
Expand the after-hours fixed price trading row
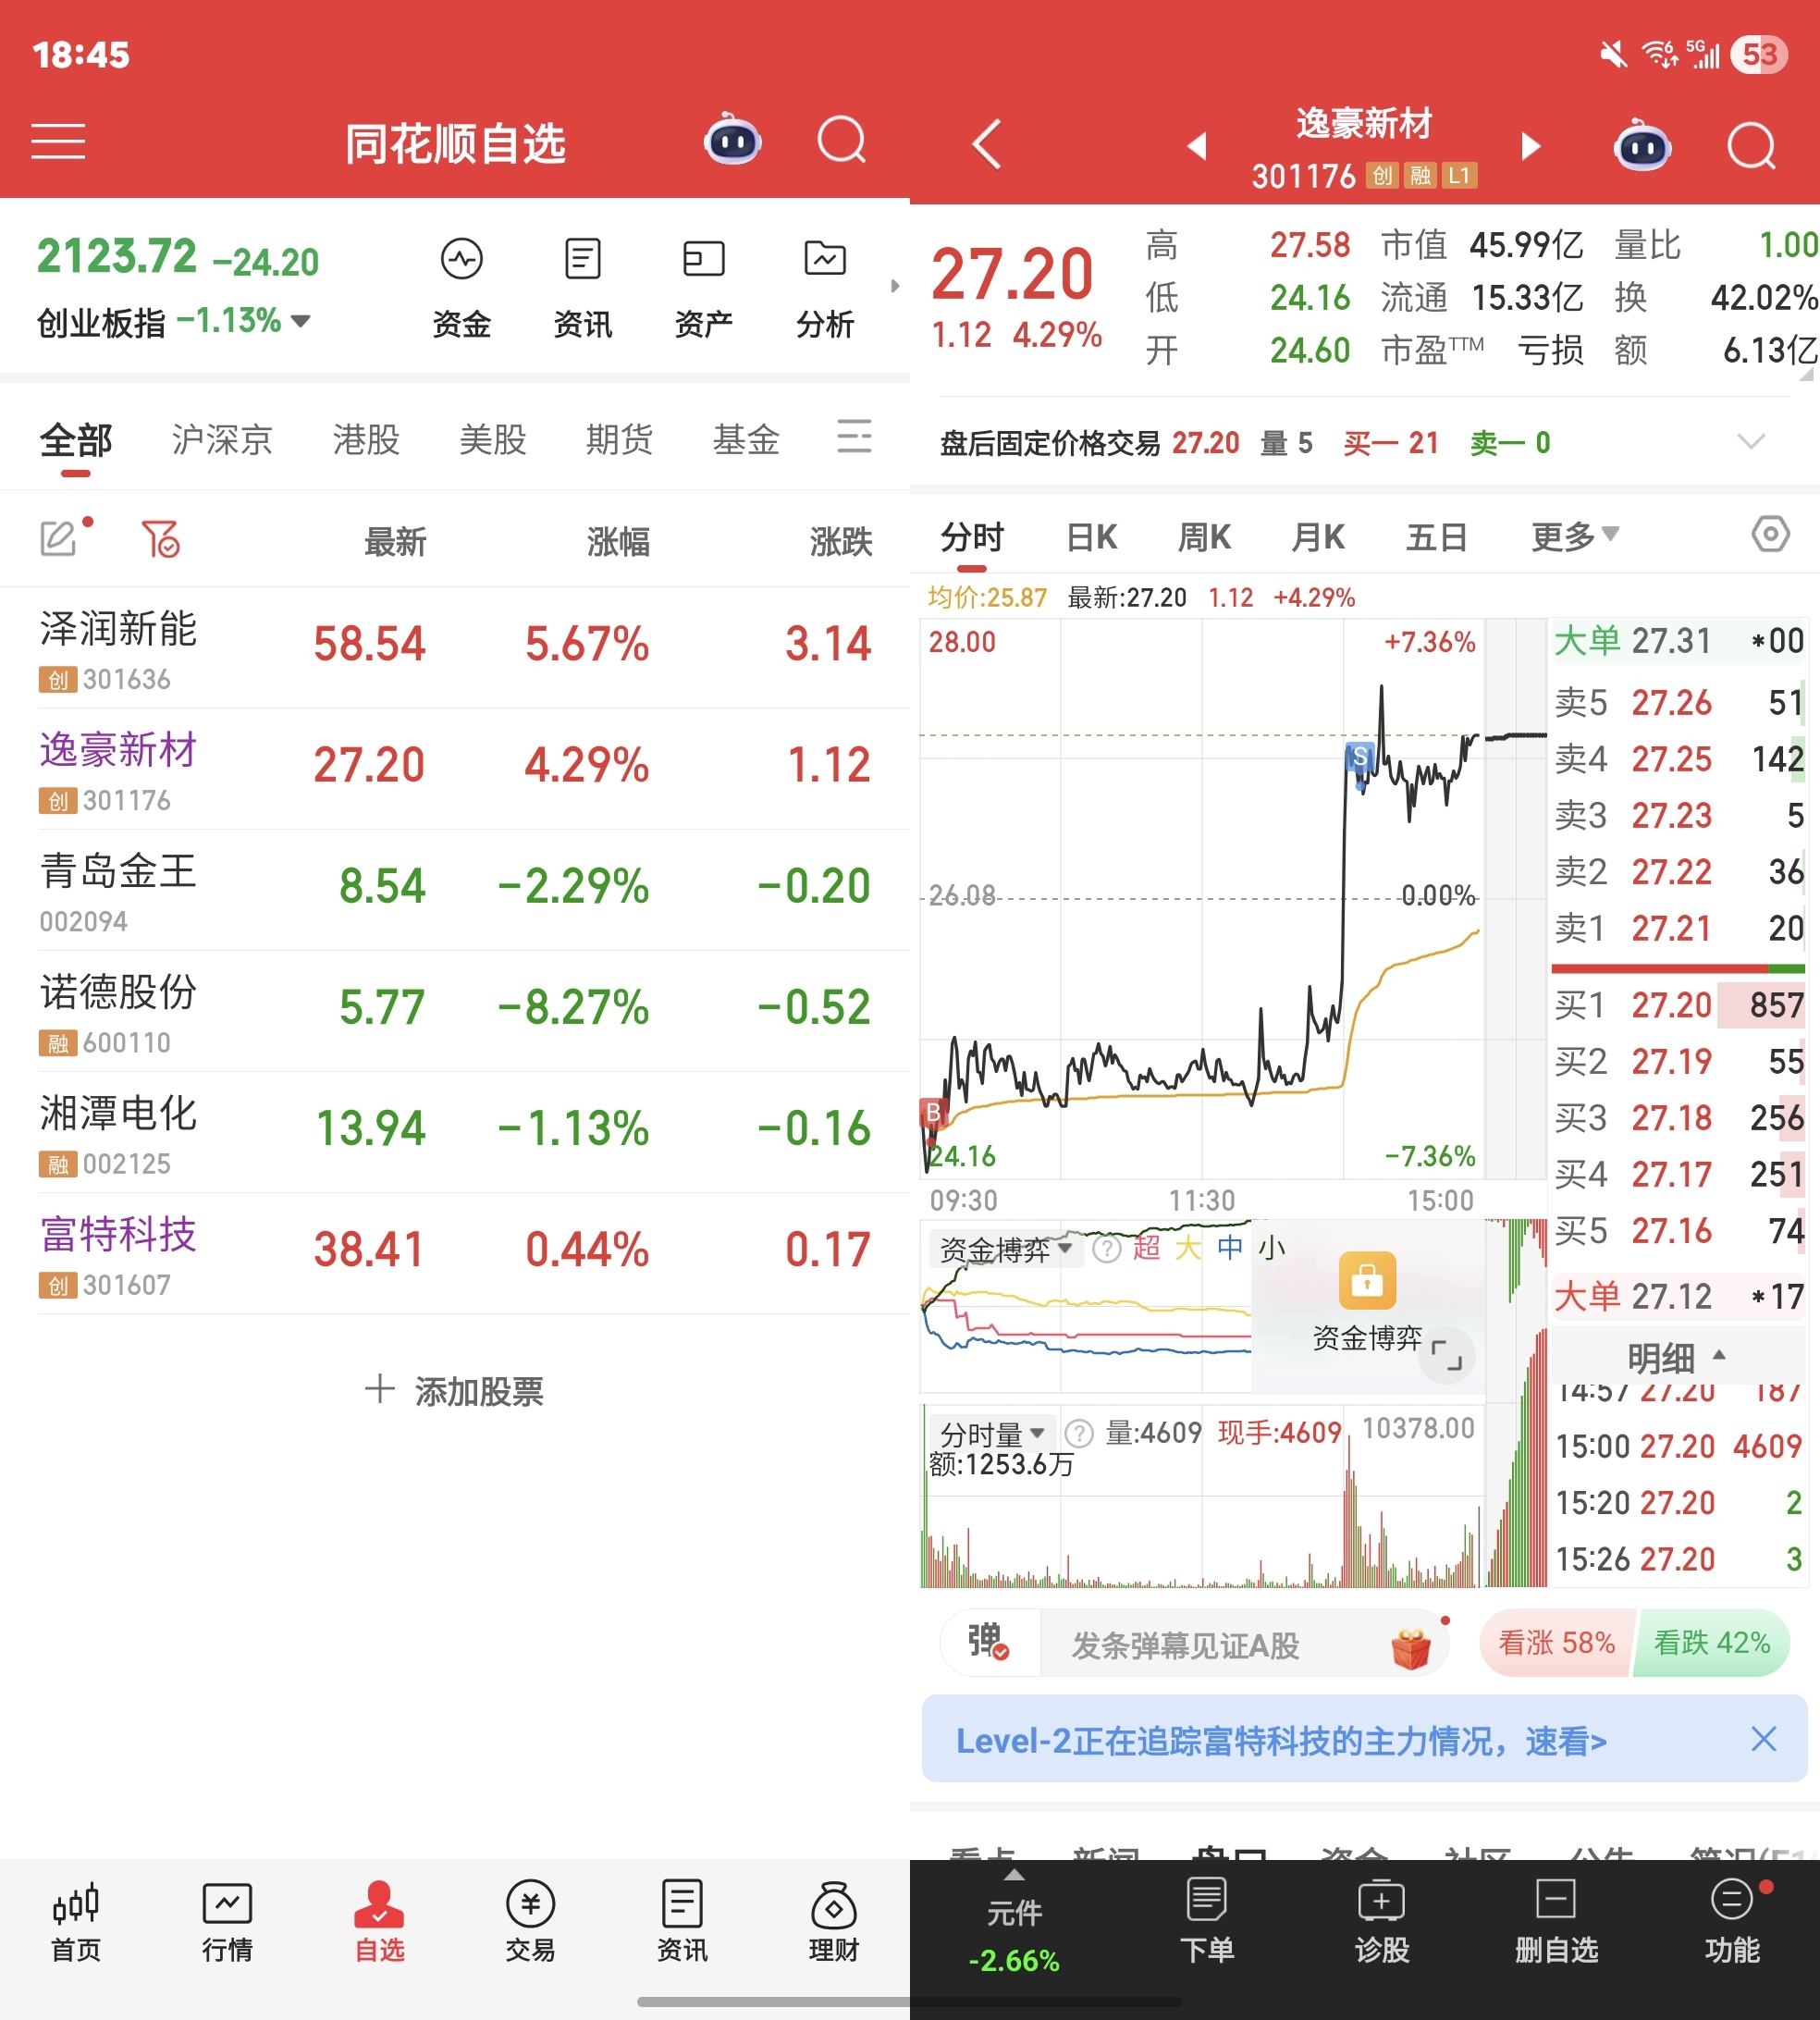pyautogui.click(x=1751, y=442)
